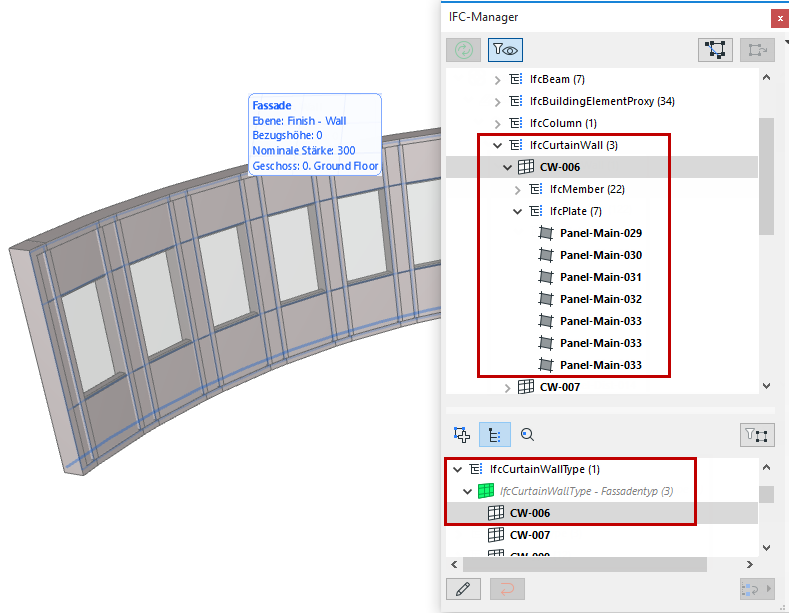Click the green Fassadentyp type icon
The width and height of the screenshot is (789, 613).
tap(486, 491)
